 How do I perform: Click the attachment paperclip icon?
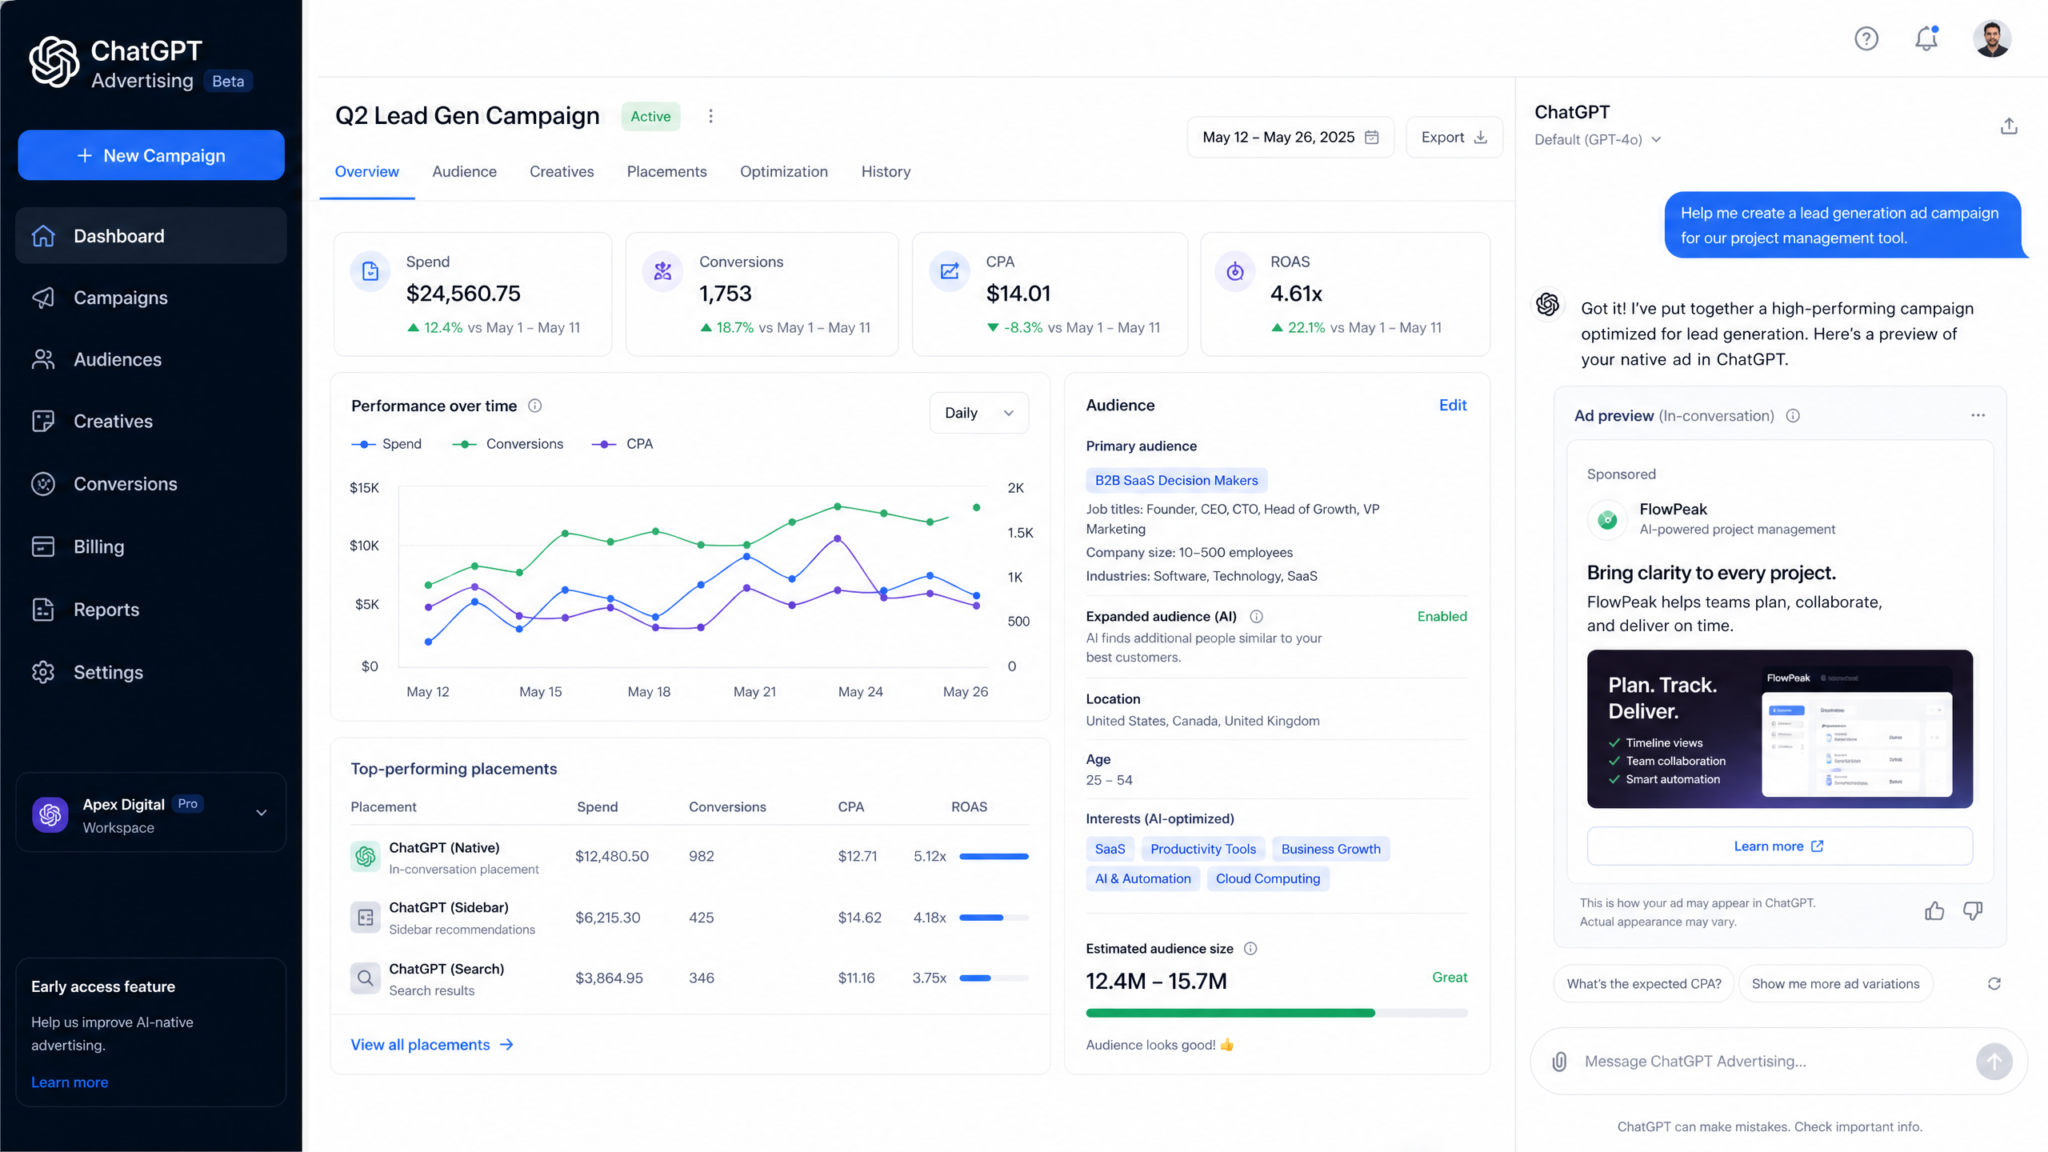(1559, 1061)
